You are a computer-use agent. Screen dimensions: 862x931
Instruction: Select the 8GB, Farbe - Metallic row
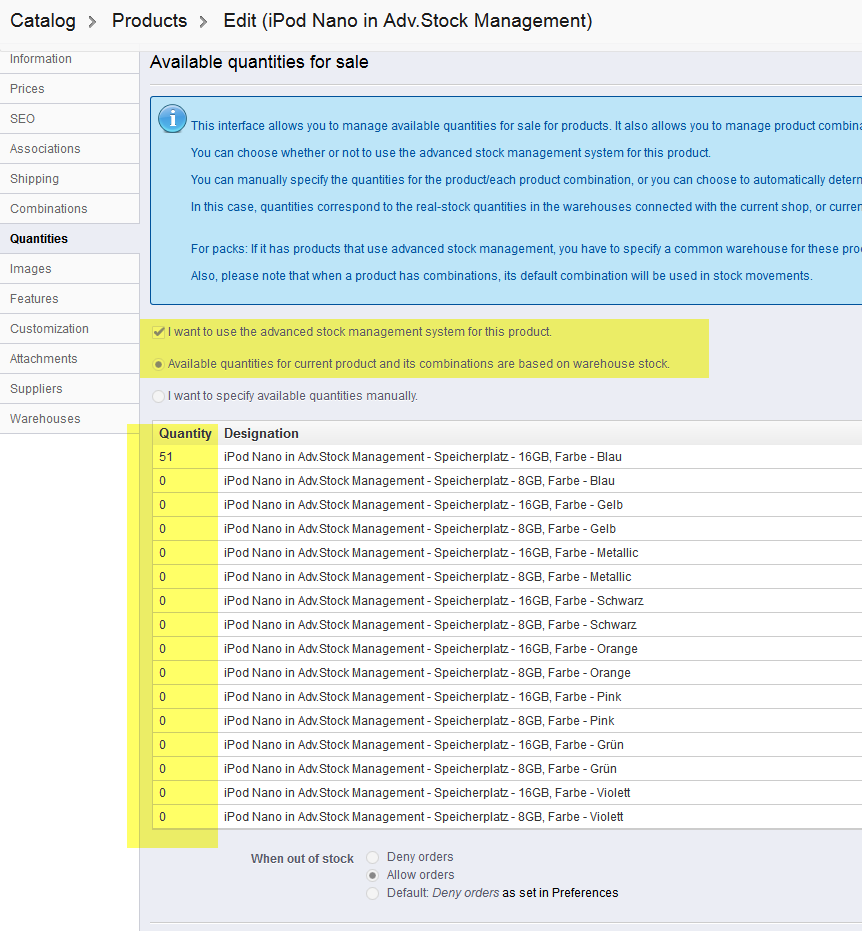tap(507, 577)
